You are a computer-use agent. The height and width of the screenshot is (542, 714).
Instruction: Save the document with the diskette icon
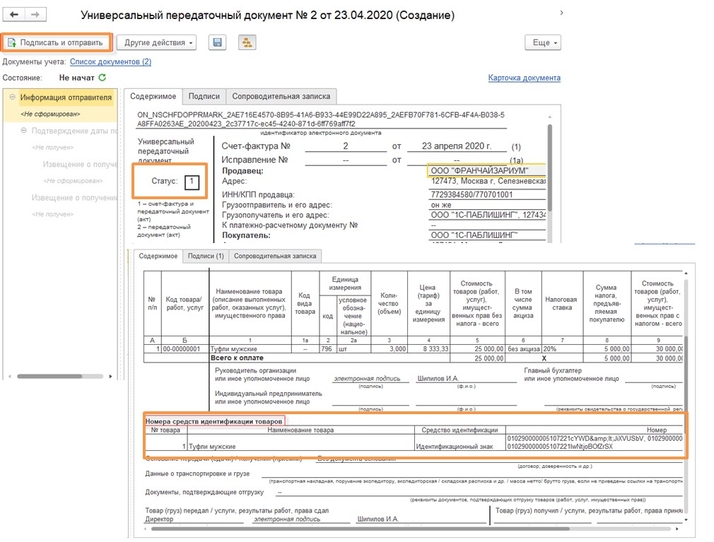pyautogui.click(x=217, y=43)
